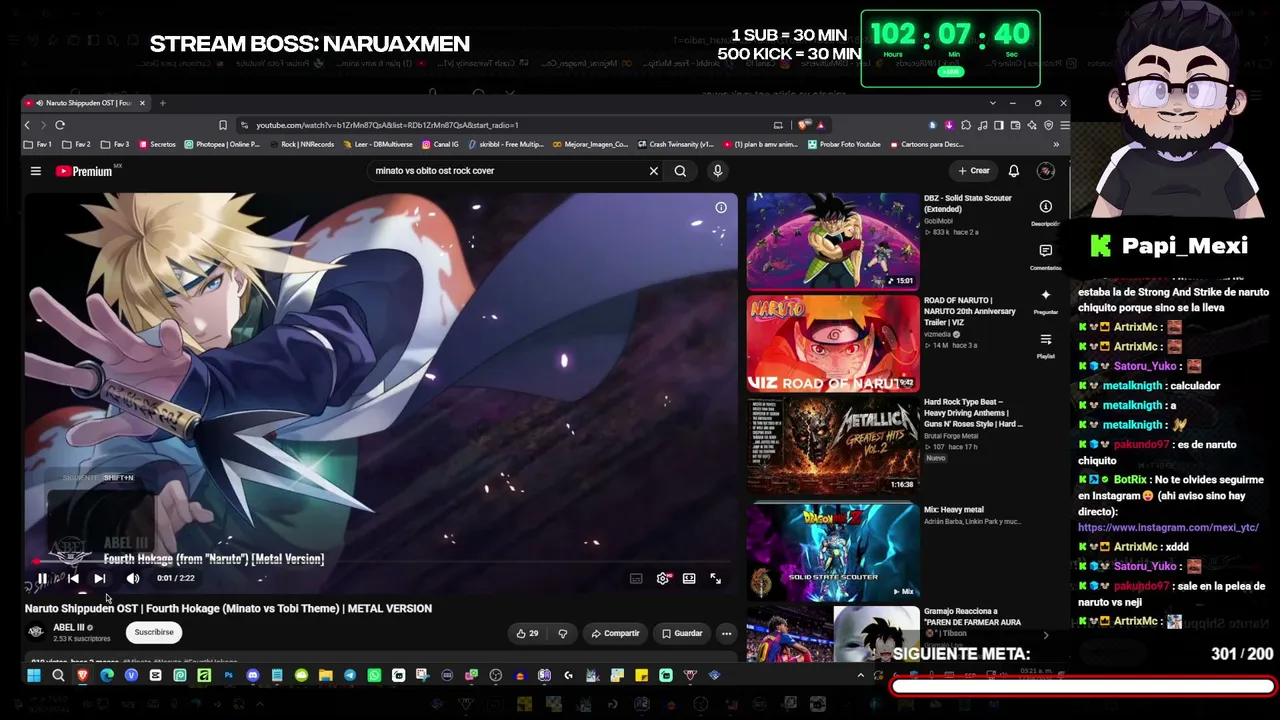The height and width of the screenshot is (720, 1280).
Task: Open DBZ Solid State Scouter video thumbnail
Action: click(833, 241)
